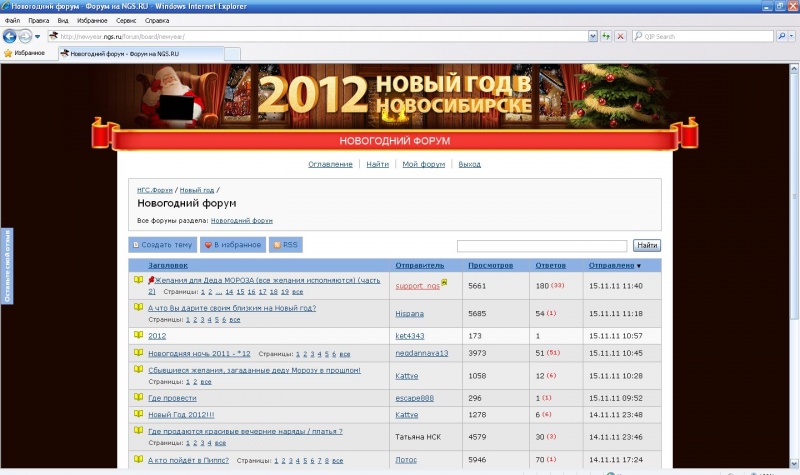This screenshot has width=800, height=475.
Task: Open the 'Сервис' menu
Action: click(127, 20)
